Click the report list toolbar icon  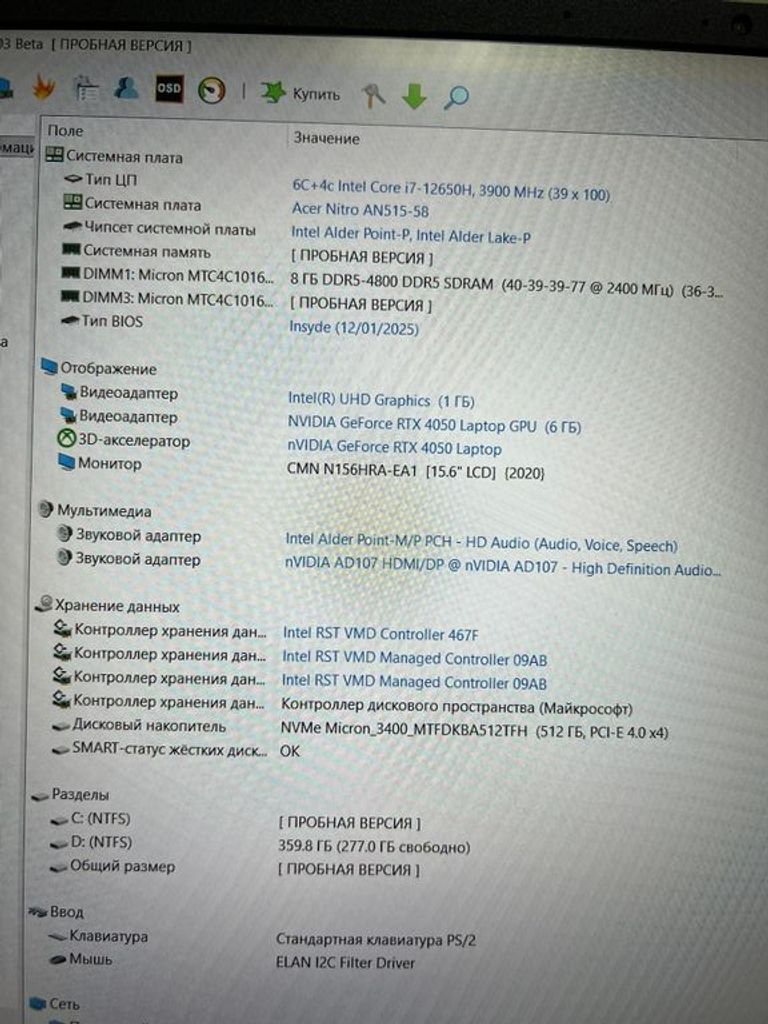[86, 88]
